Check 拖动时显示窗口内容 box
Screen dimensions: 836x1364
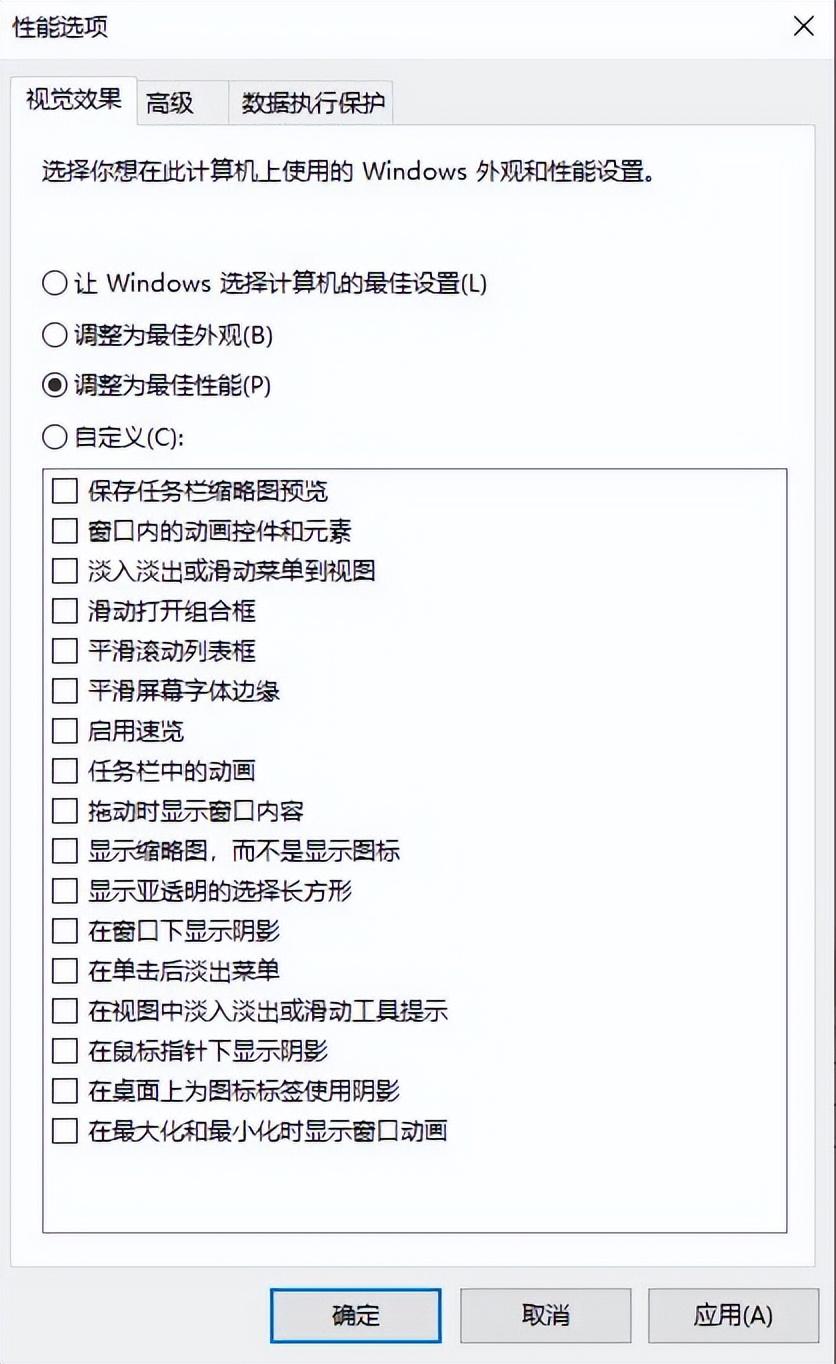[x=65, y=811]
